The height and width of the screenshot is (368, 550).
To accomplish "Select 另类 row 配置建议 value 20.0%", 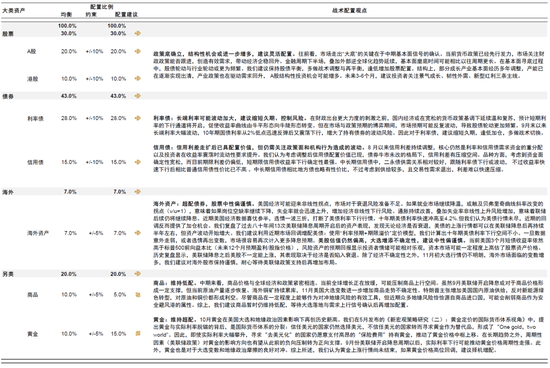I will coord(118,274).
